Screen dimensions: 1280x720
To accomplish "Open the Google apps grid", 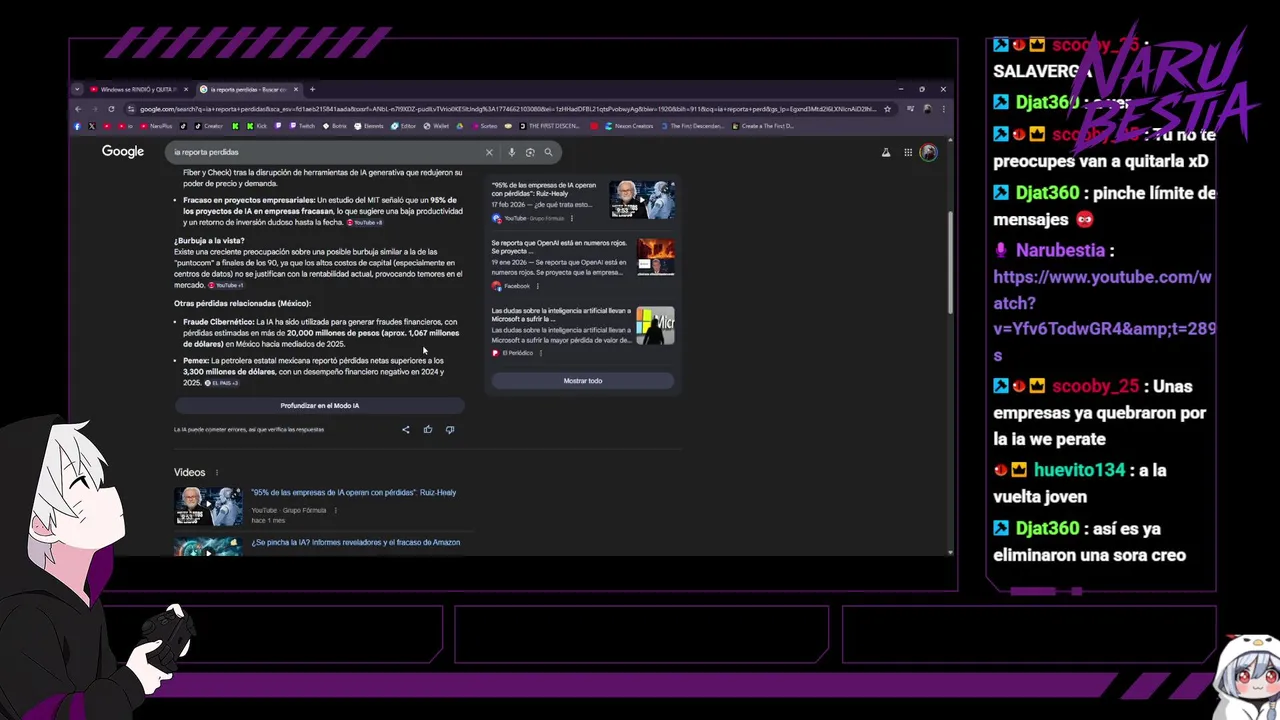I will (908, 152).
